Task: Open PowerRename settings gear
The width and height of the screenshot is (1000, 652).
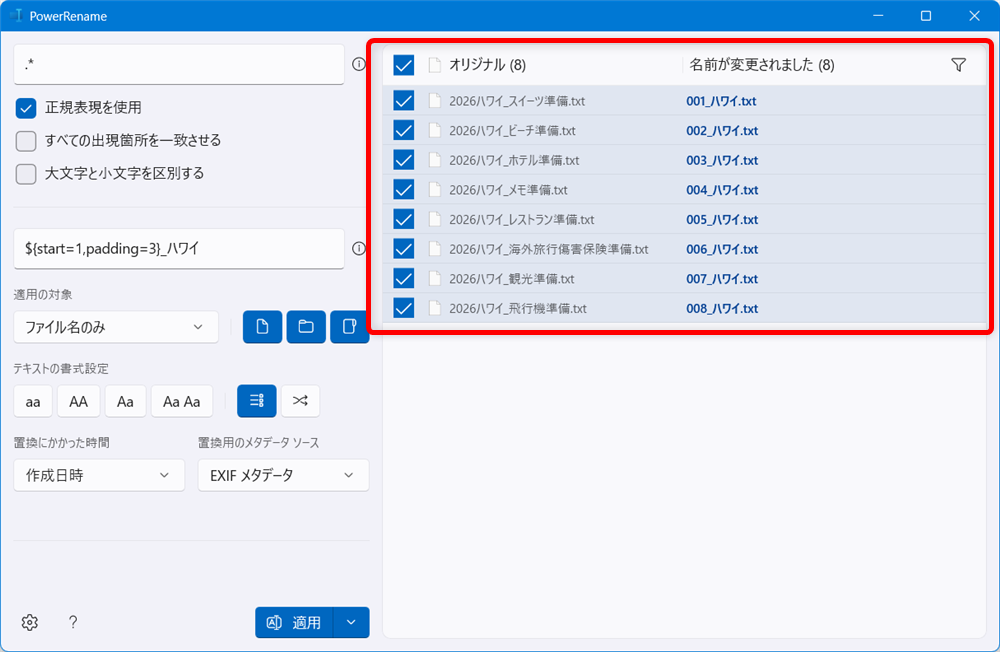Action: pos(29,622)
